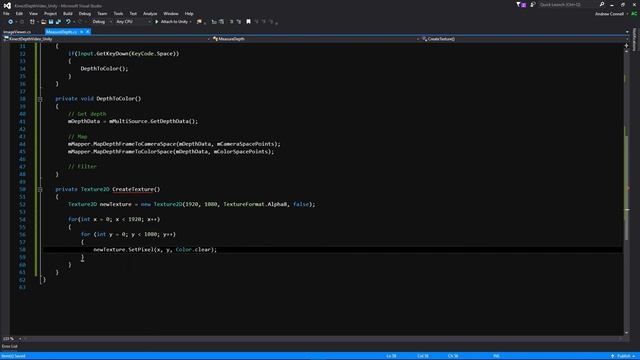Toggle the bookmark toolbar icon
Screen dimensions: 640x360
[248, 22]
